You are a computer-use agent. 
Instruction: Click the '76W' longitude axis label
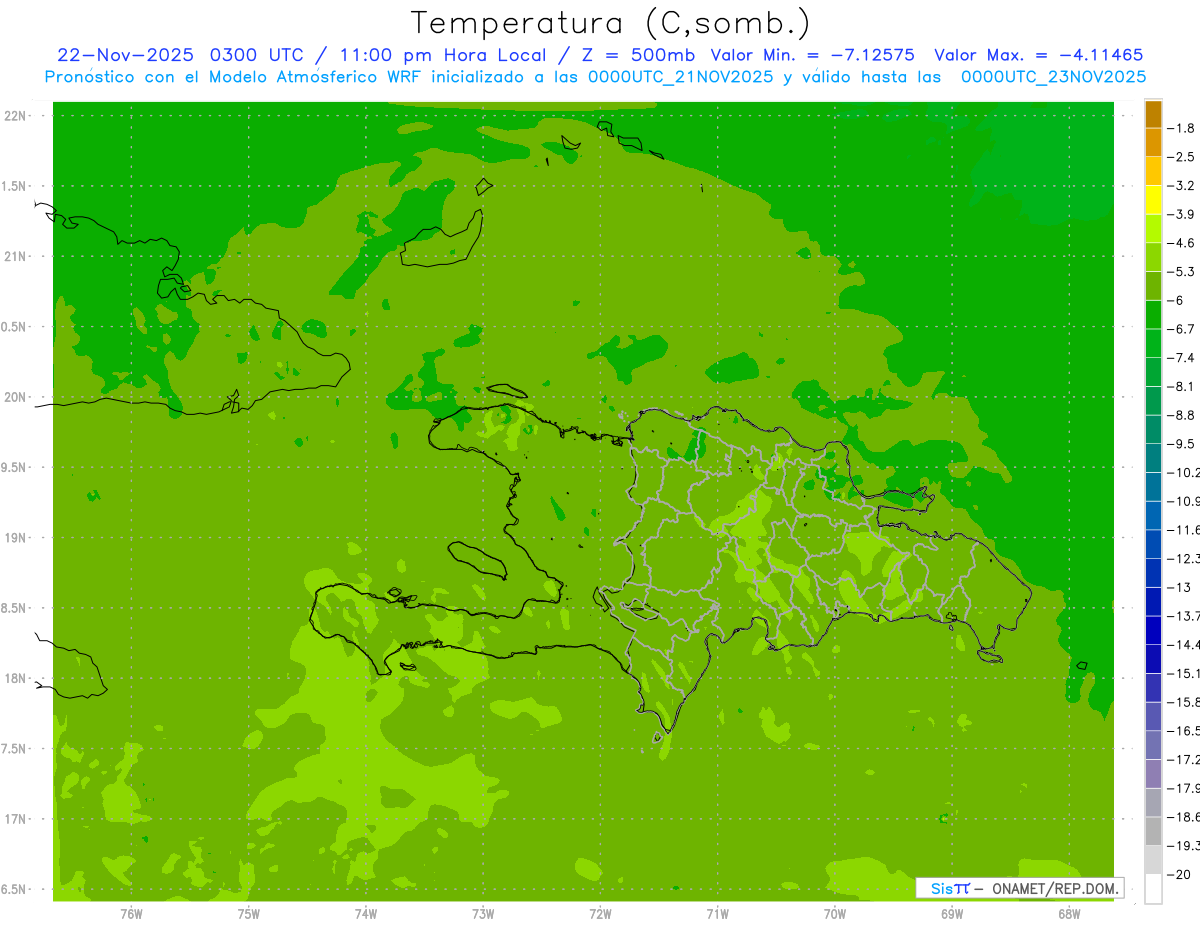[131, 913]
